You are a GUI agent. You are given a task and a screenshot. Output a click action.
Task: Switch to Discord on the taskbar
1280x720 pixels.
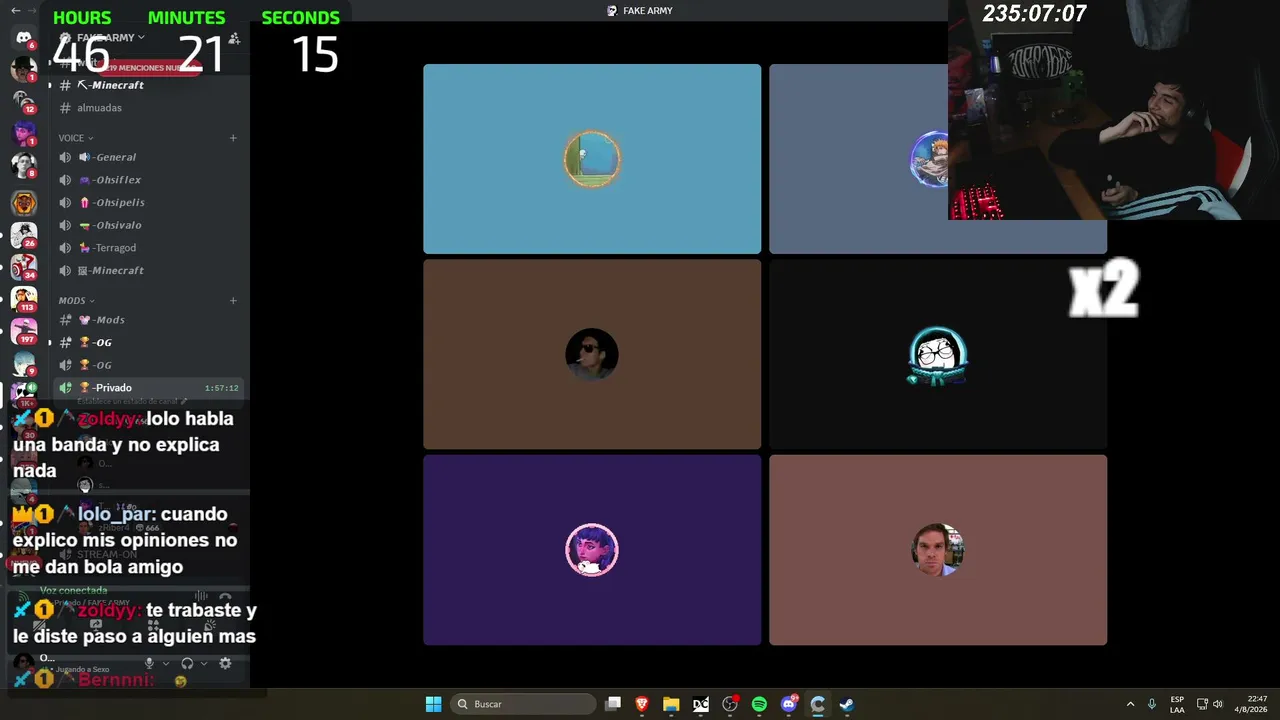[788, 704]
